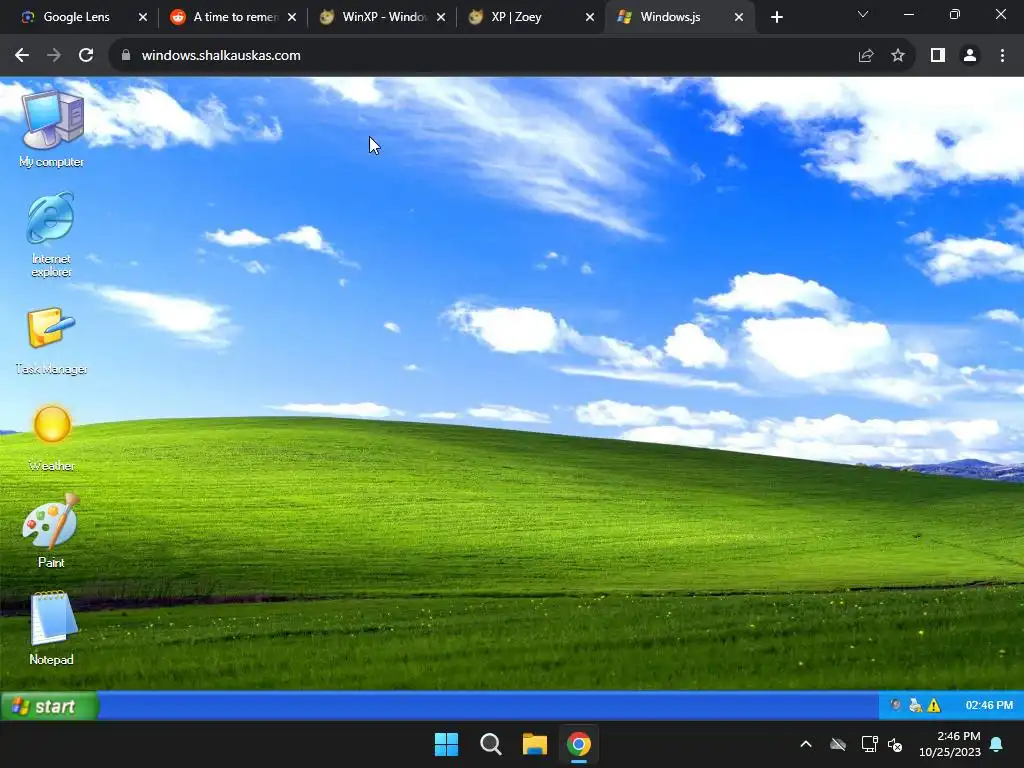Close the Google Lens tab

pos(143,17)
